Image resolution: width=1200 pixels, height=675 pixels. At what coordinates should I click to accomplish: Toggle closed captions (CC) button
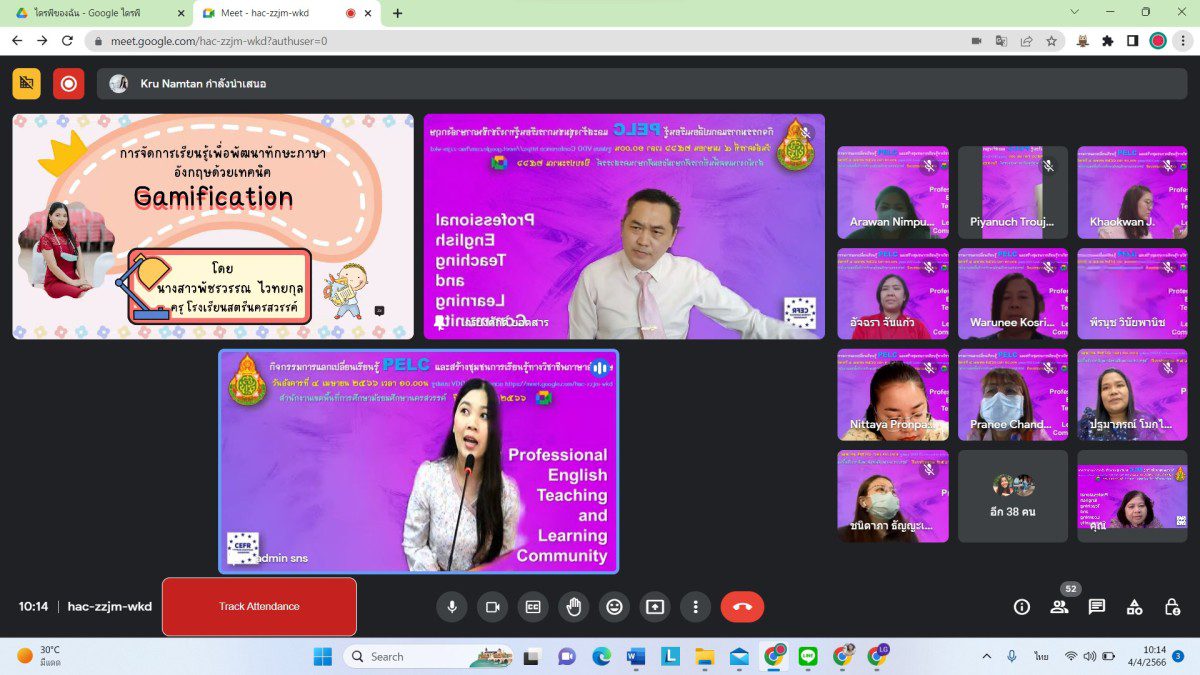click(533, 606)
